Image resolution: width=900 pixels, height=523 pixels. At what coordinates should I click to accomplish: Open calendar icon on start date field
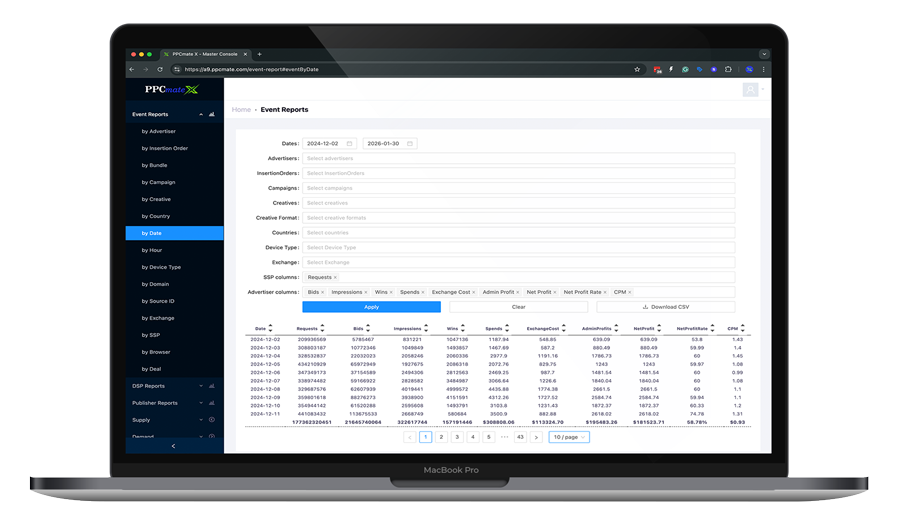tap(349, 144)
